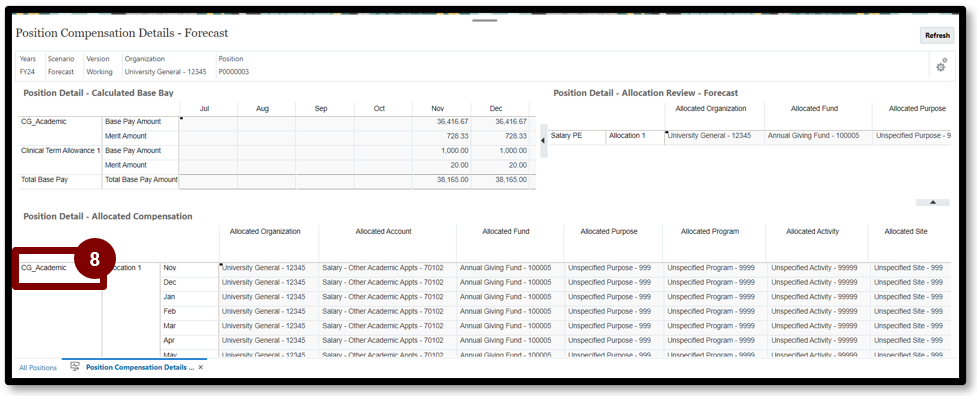Click the Position Compensation Details tab icon
The image size is (977, 396).
75,367
